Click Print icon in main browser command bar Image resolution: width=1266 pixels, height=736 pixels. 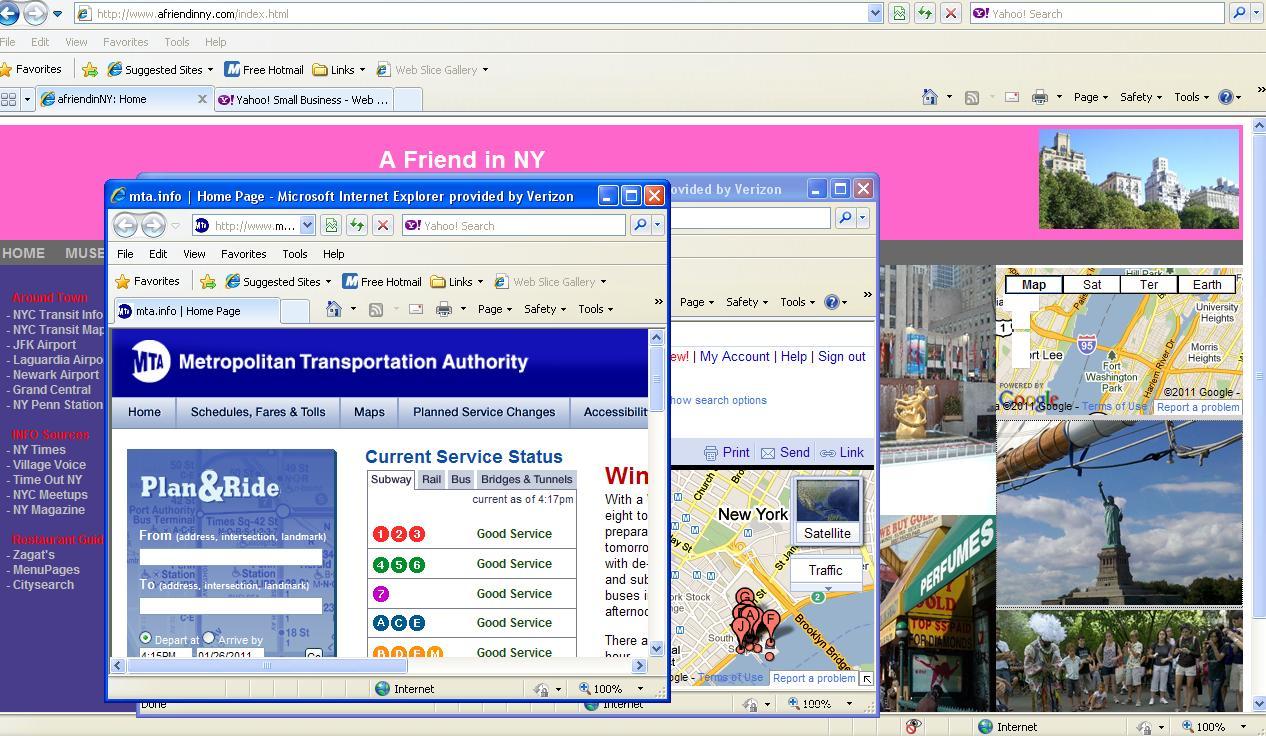click(1040, 97)
